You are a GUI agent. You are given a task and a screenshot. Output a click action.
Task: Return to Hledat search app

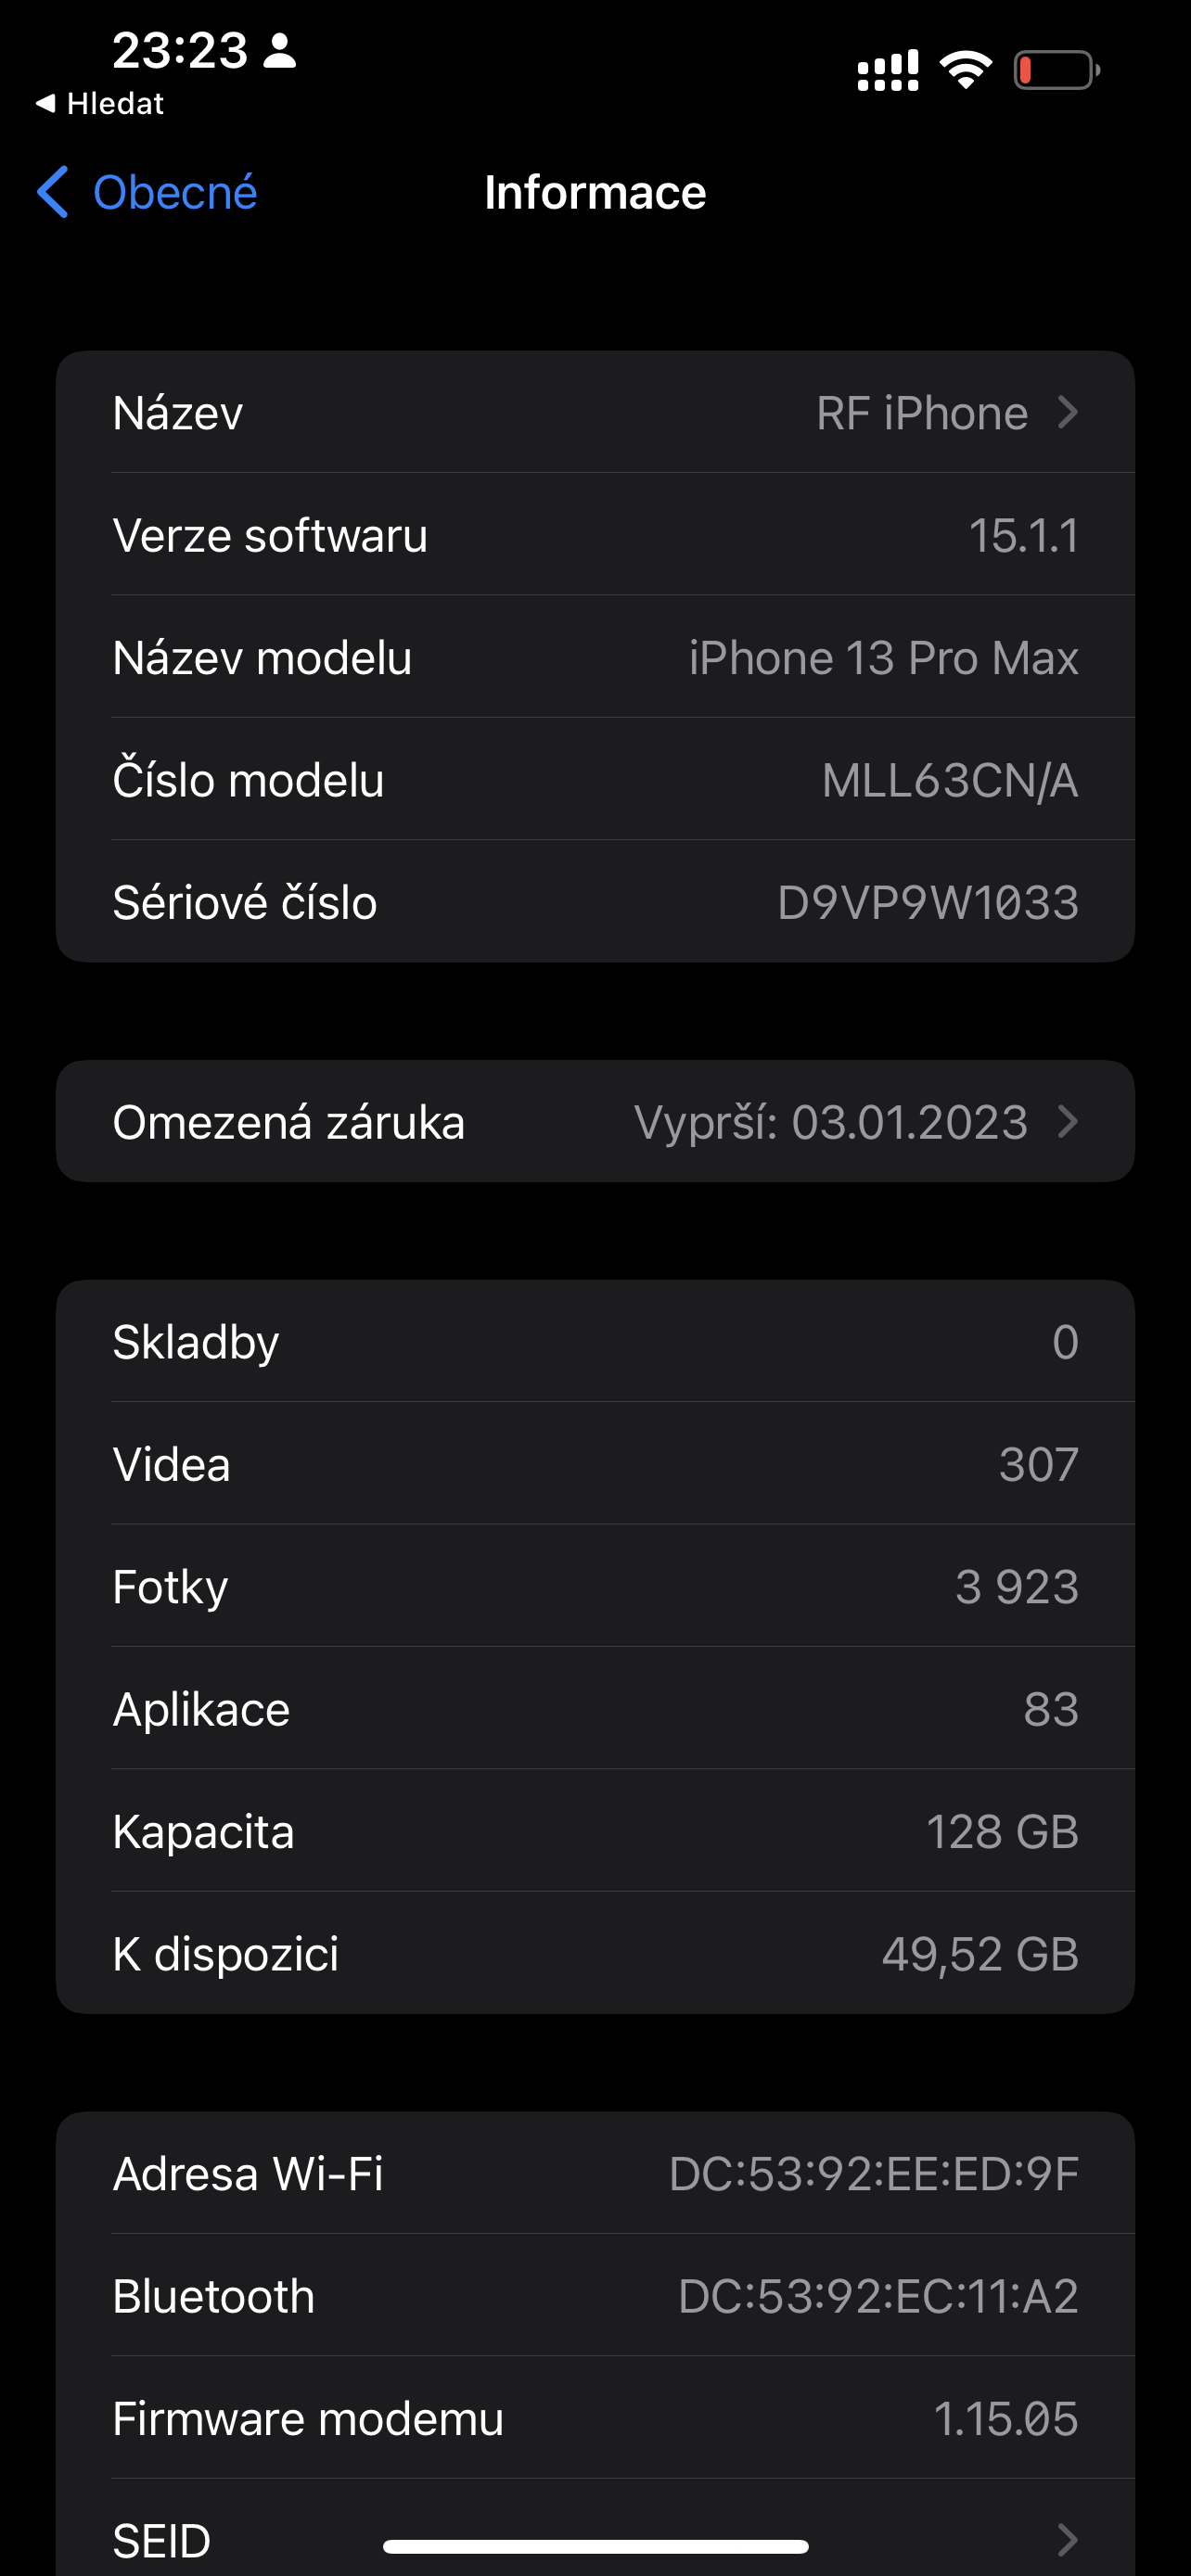point(100,103)
